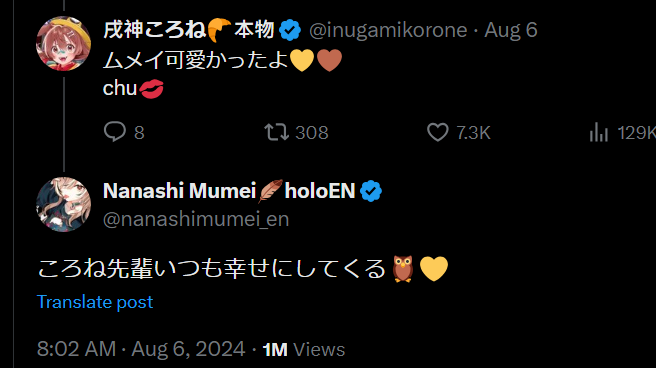
Task: Click the croissant emoji in Korone's display name
Action: pyautogui.click(x=219, y=30)
